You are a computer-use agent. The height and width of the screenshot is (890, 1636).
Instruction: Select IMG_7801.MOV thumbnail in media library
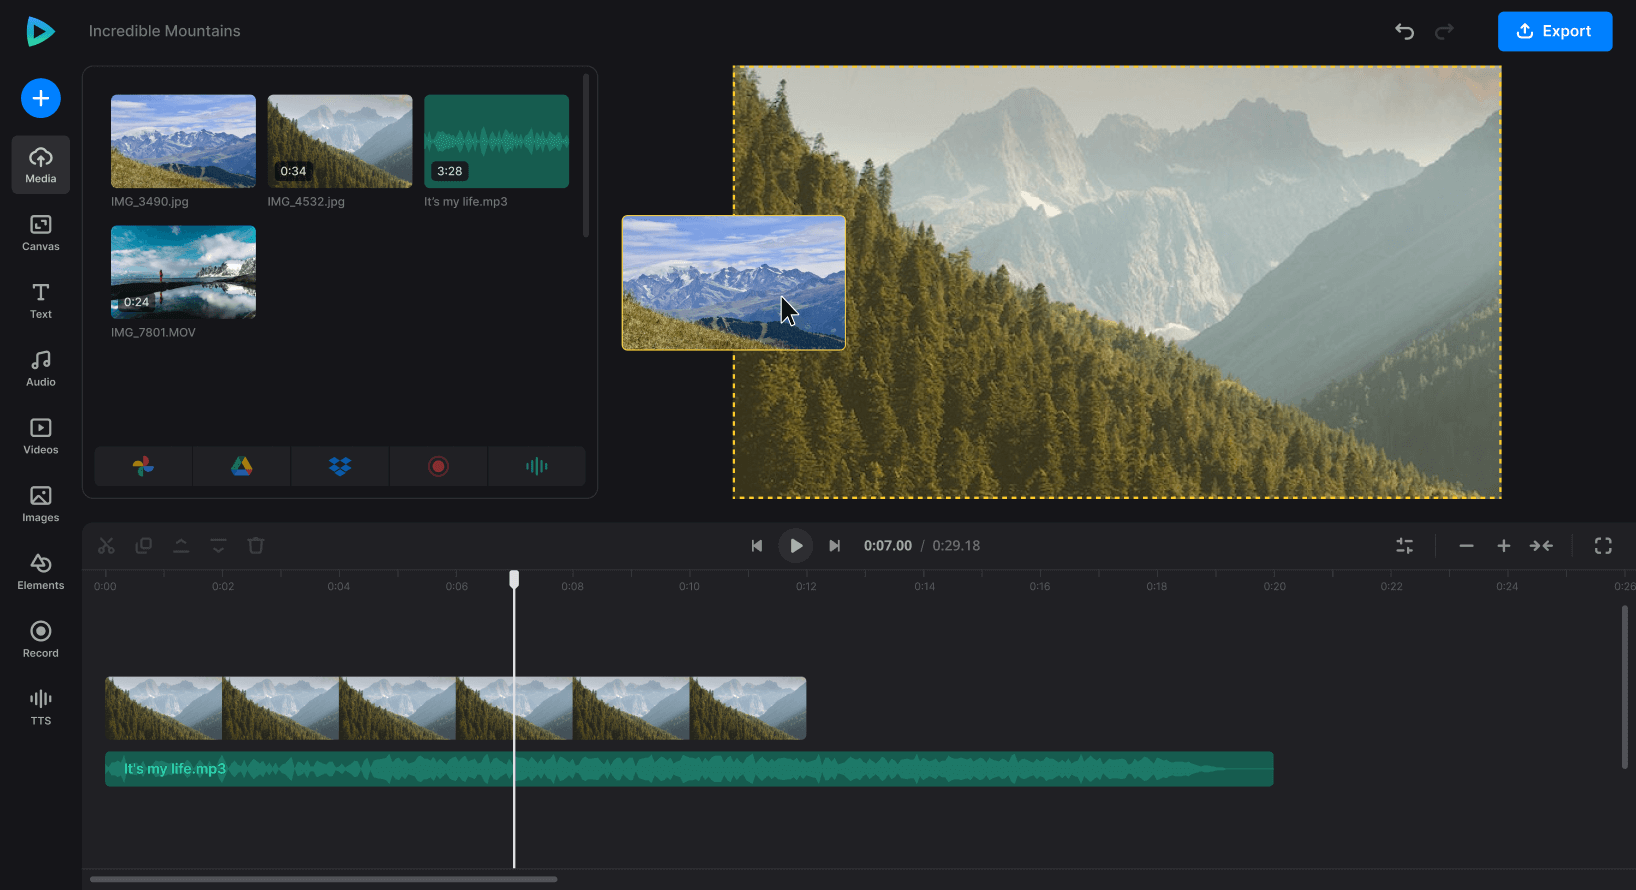point(183,272)
